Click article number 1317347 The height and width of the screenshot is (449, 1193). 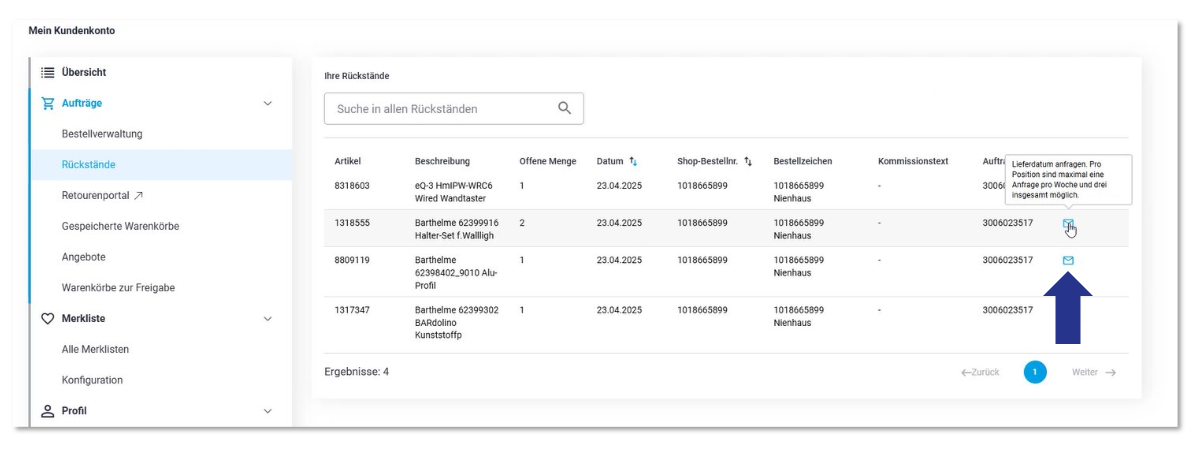pos(352,310)
